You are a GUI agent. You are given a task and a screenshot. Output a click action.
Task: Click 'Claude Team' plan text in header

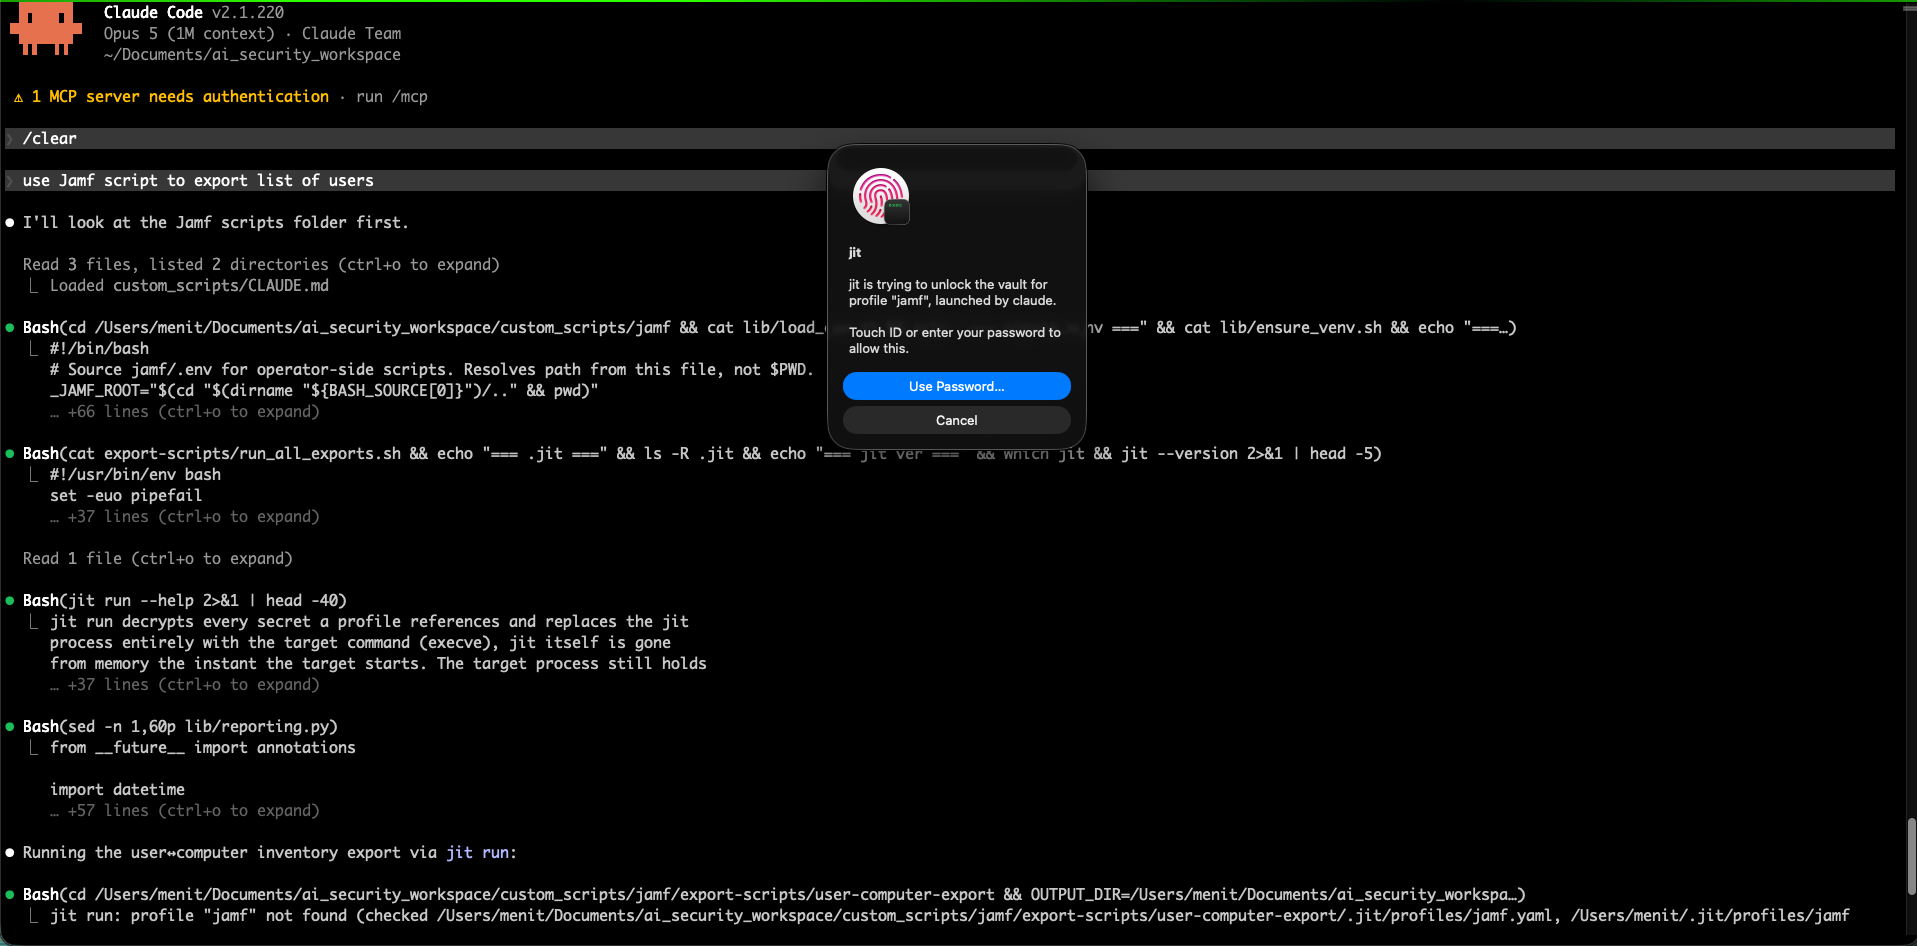coord(352,33)
